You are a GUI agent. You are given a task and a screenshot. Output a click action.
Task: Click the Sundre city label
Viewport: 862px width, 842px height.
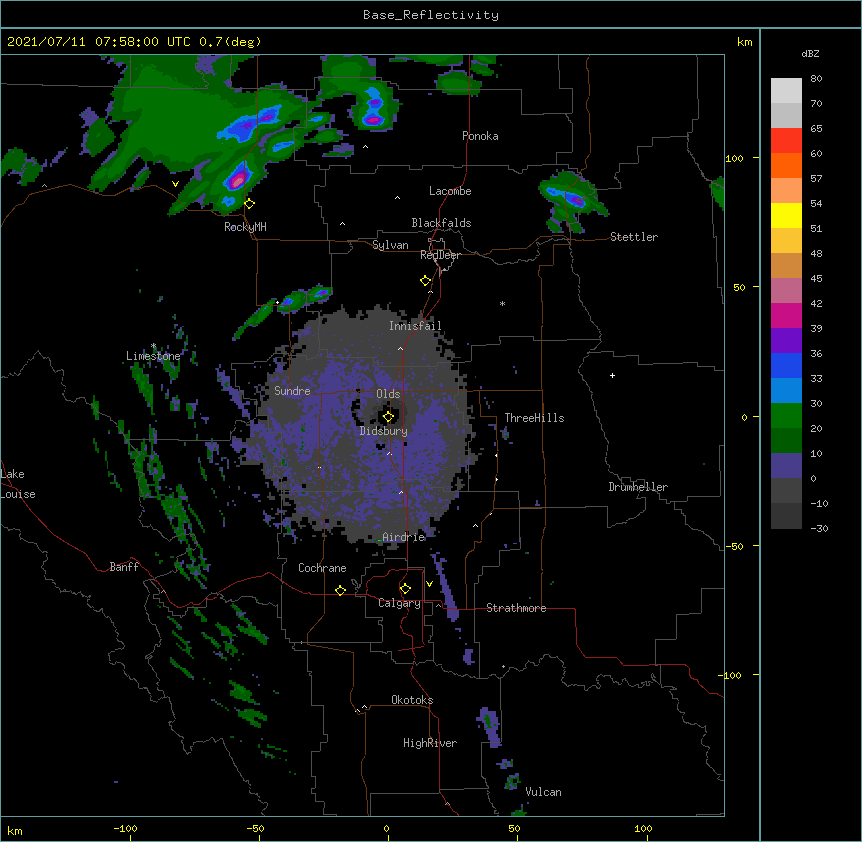[x=292, y=391]
